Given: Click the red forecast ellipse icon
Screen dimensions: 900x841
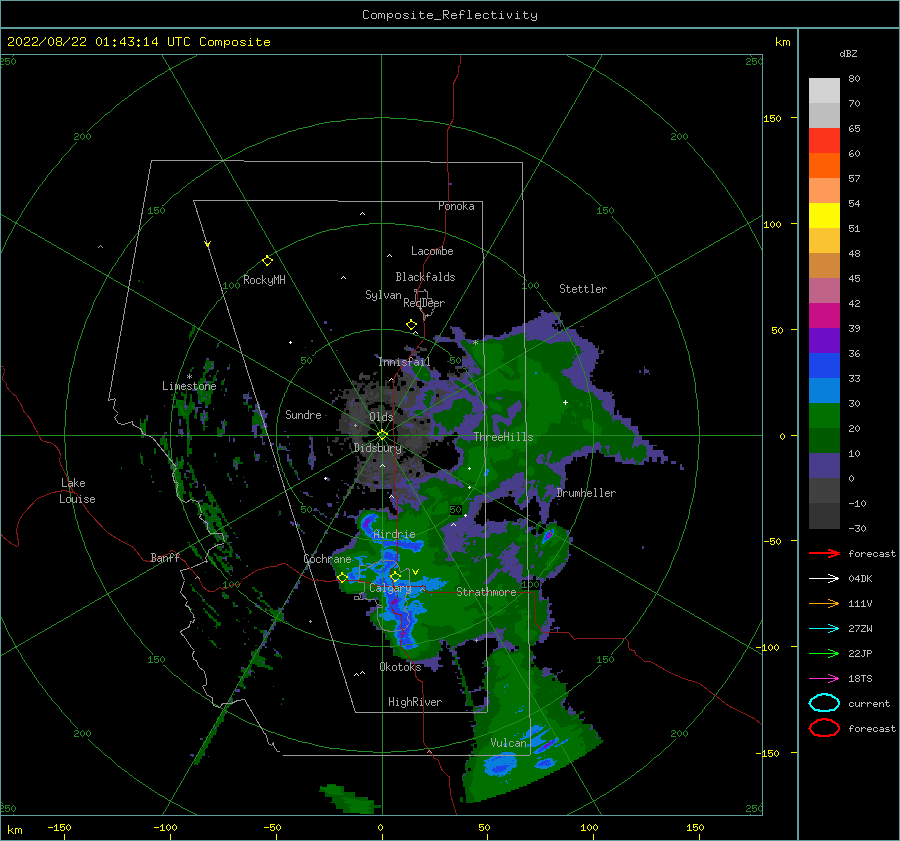Looking at the screenshot, I should click(x=824, y=728).
